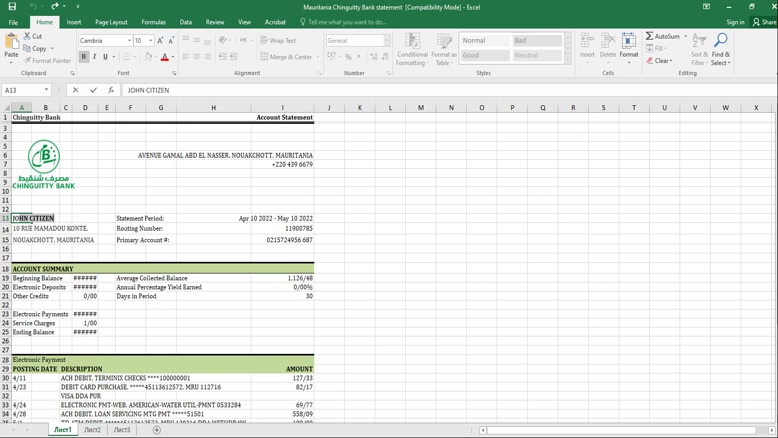Toggle Bold formatting
Image resolution: width=778 pixels, height=438 pixels.
click(84, 57)
